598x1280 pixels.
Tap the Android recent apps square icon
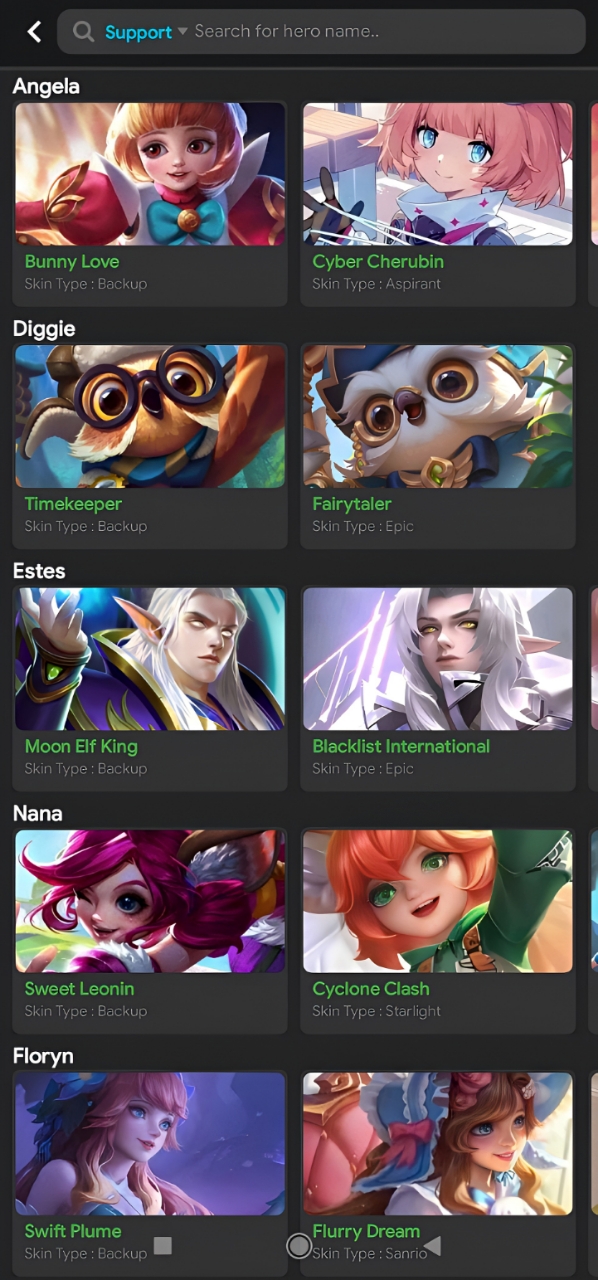[x=163, y=1245]
